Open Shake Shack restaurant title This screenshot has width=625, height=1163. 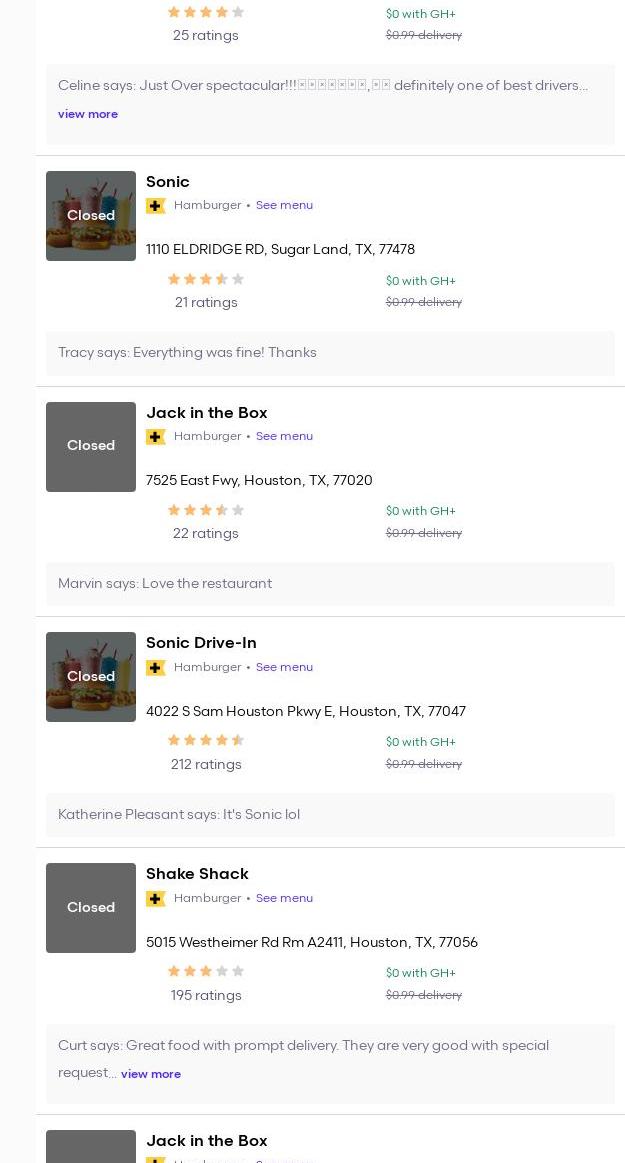tap(197, 874)
